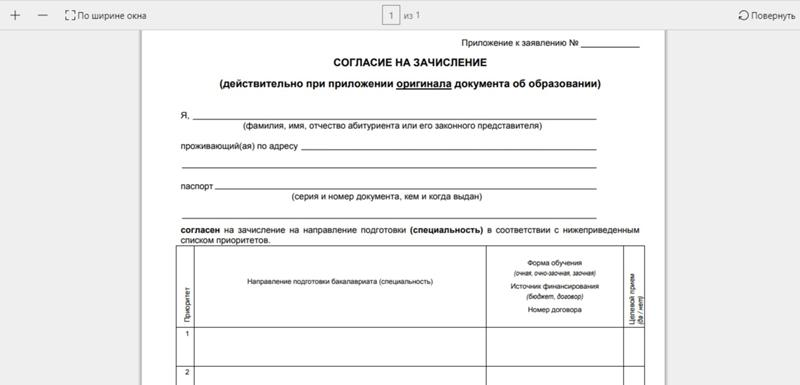
Task: Click the Направление подготовки бакалавриата column header
Action: coord(340,281)
